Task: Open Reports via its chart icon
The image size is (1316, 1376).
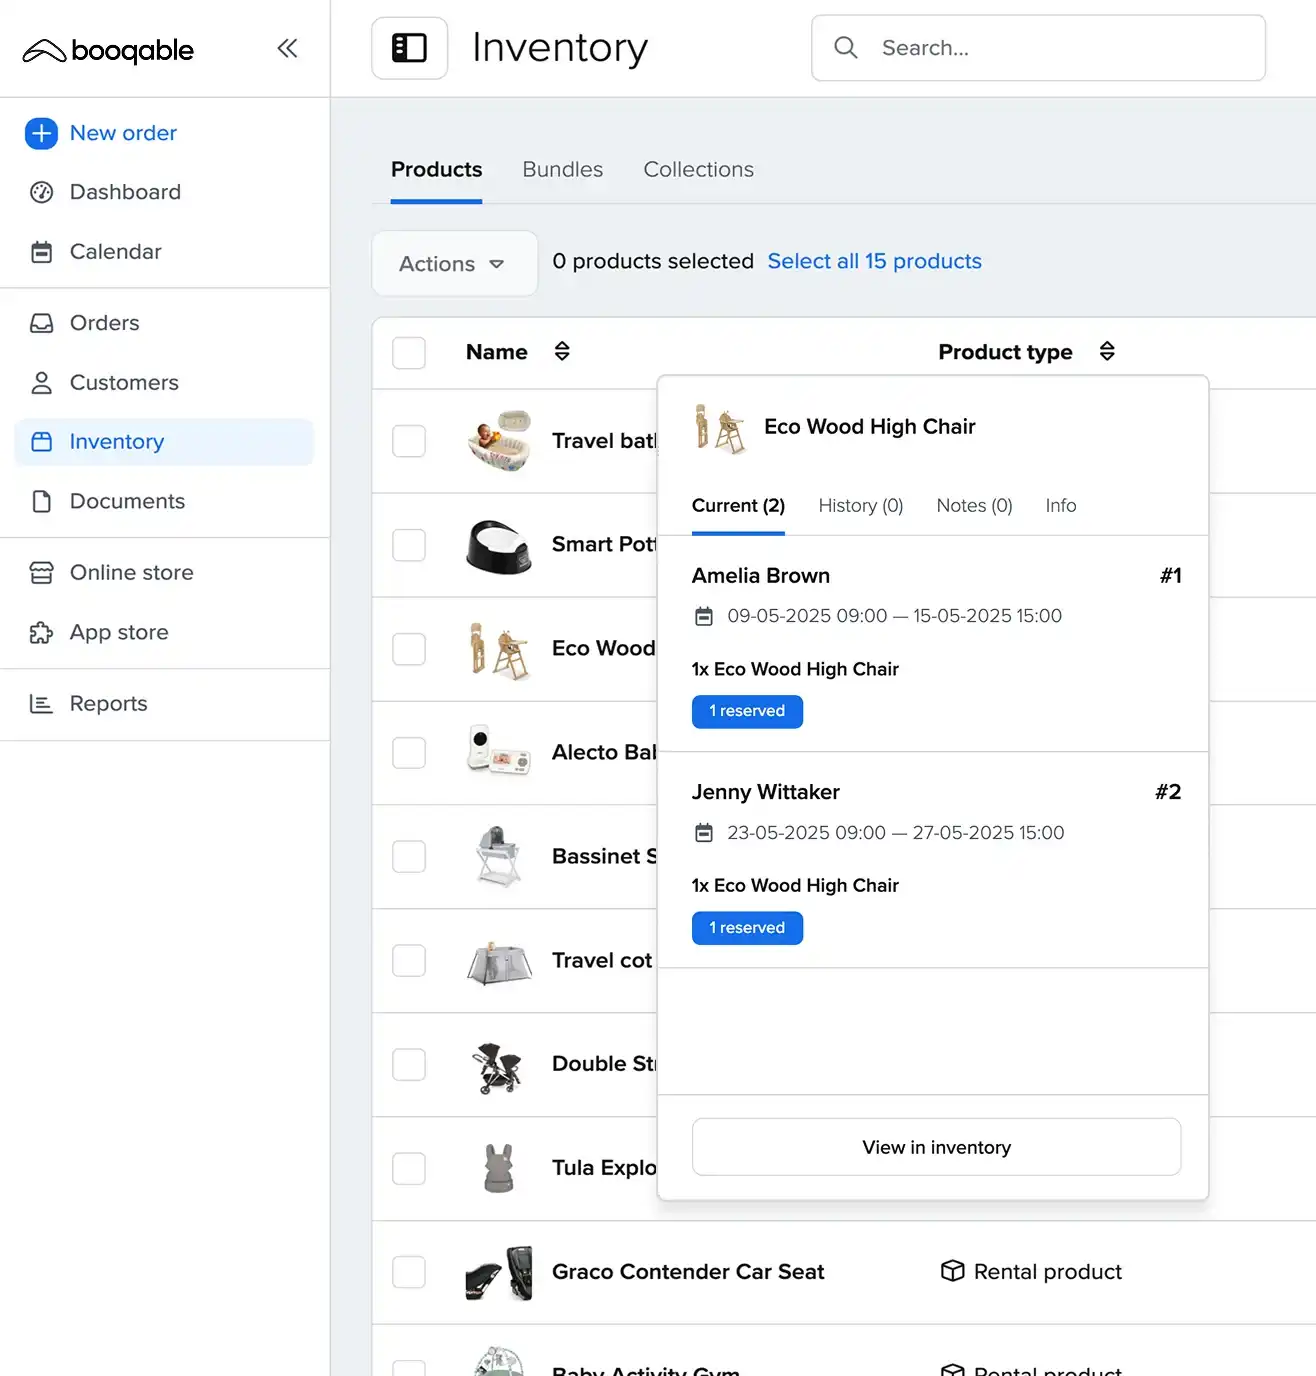Action: coord(41,704)
